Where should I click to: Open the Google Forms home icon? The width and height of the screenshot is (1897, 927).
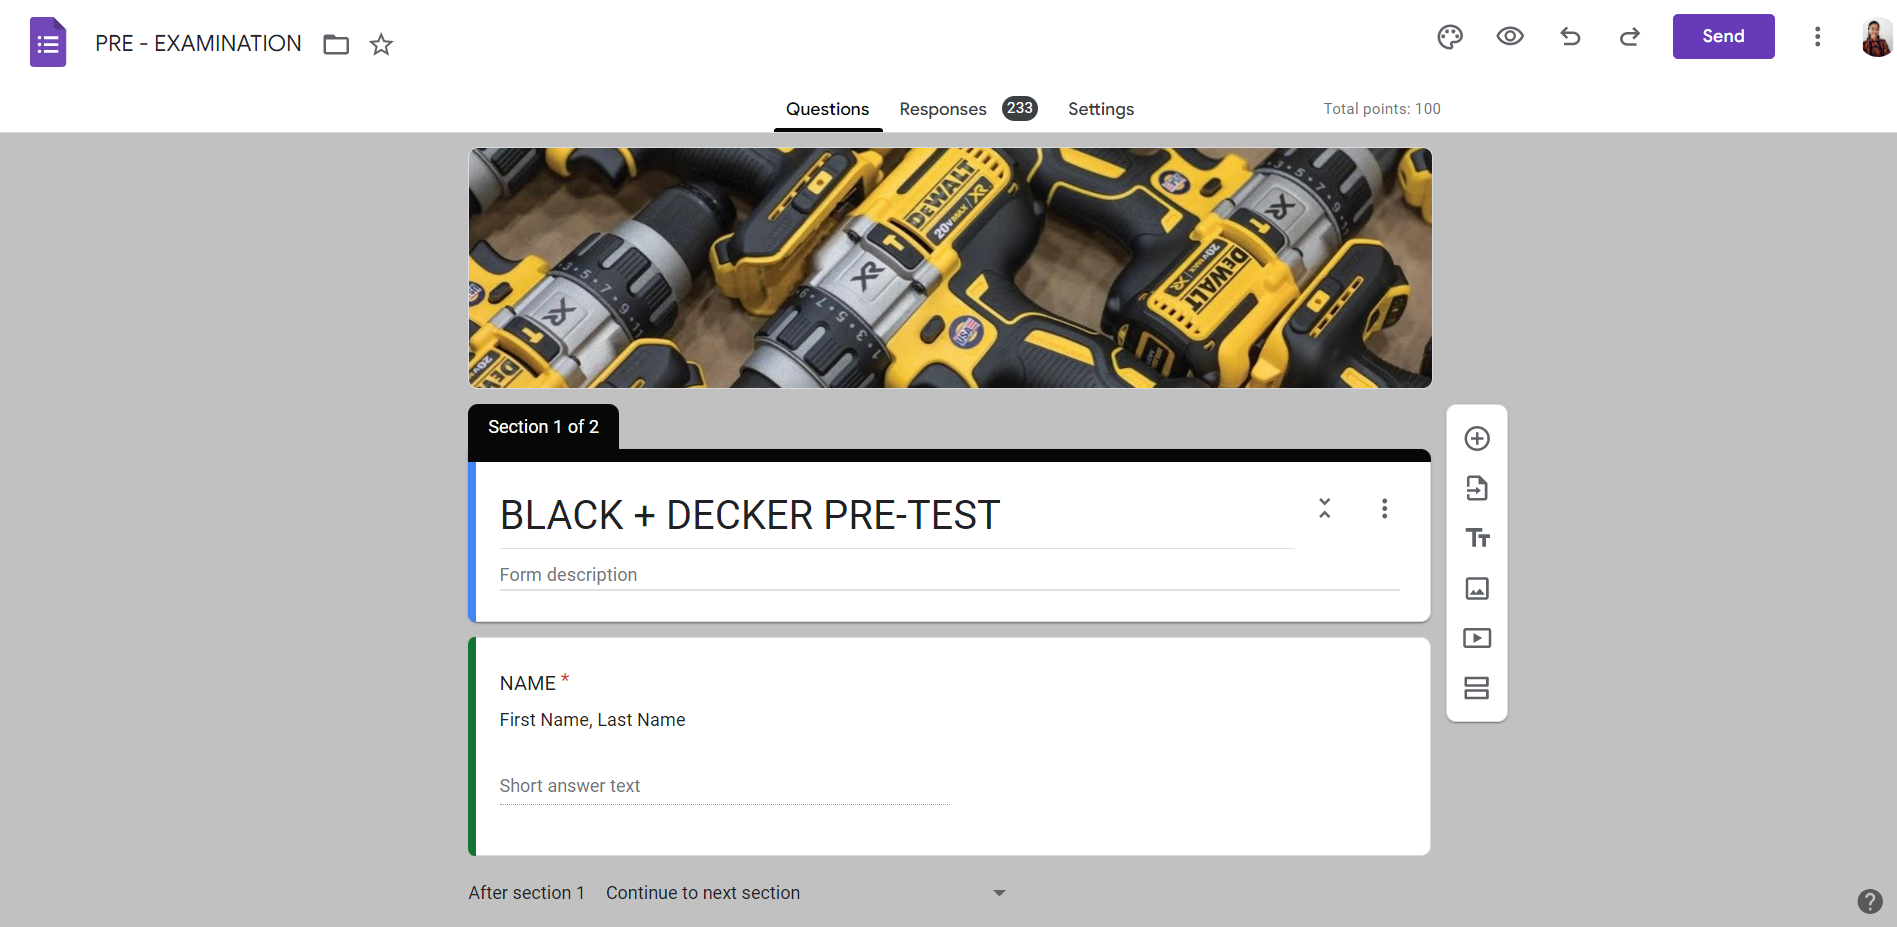[x=48, y=43]
